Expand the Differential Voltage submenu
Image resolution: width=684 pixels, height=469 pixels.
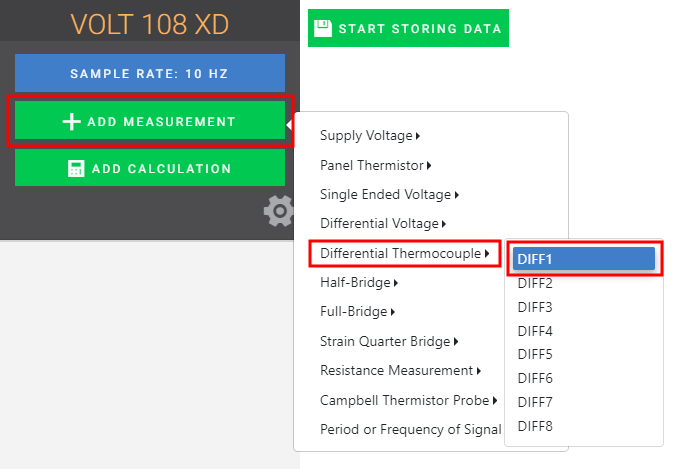383,224
